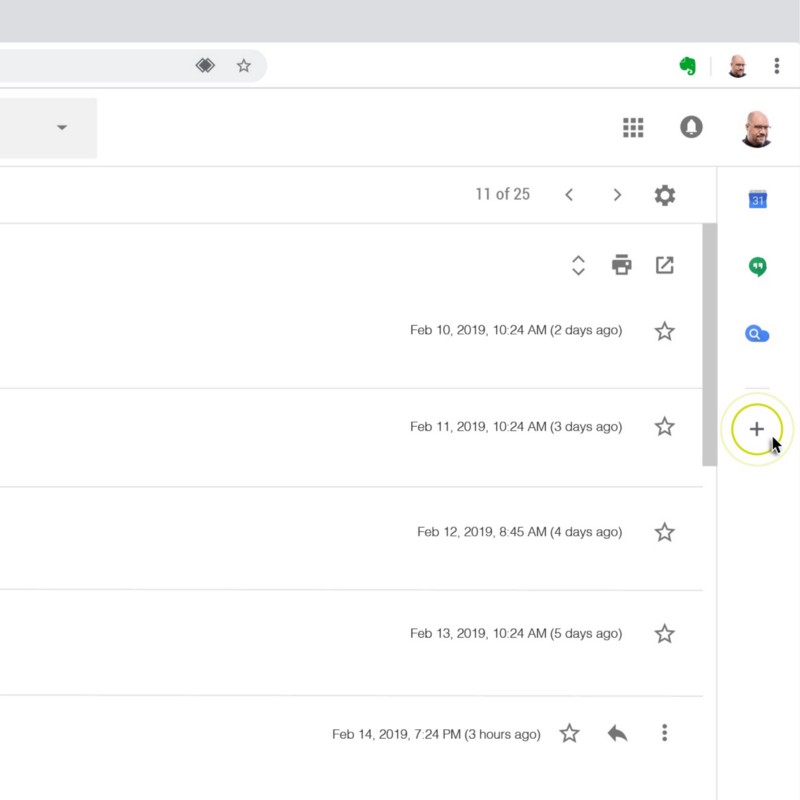Star the Feb 12, 2019 message
The image size is (800, 800).
664,532
